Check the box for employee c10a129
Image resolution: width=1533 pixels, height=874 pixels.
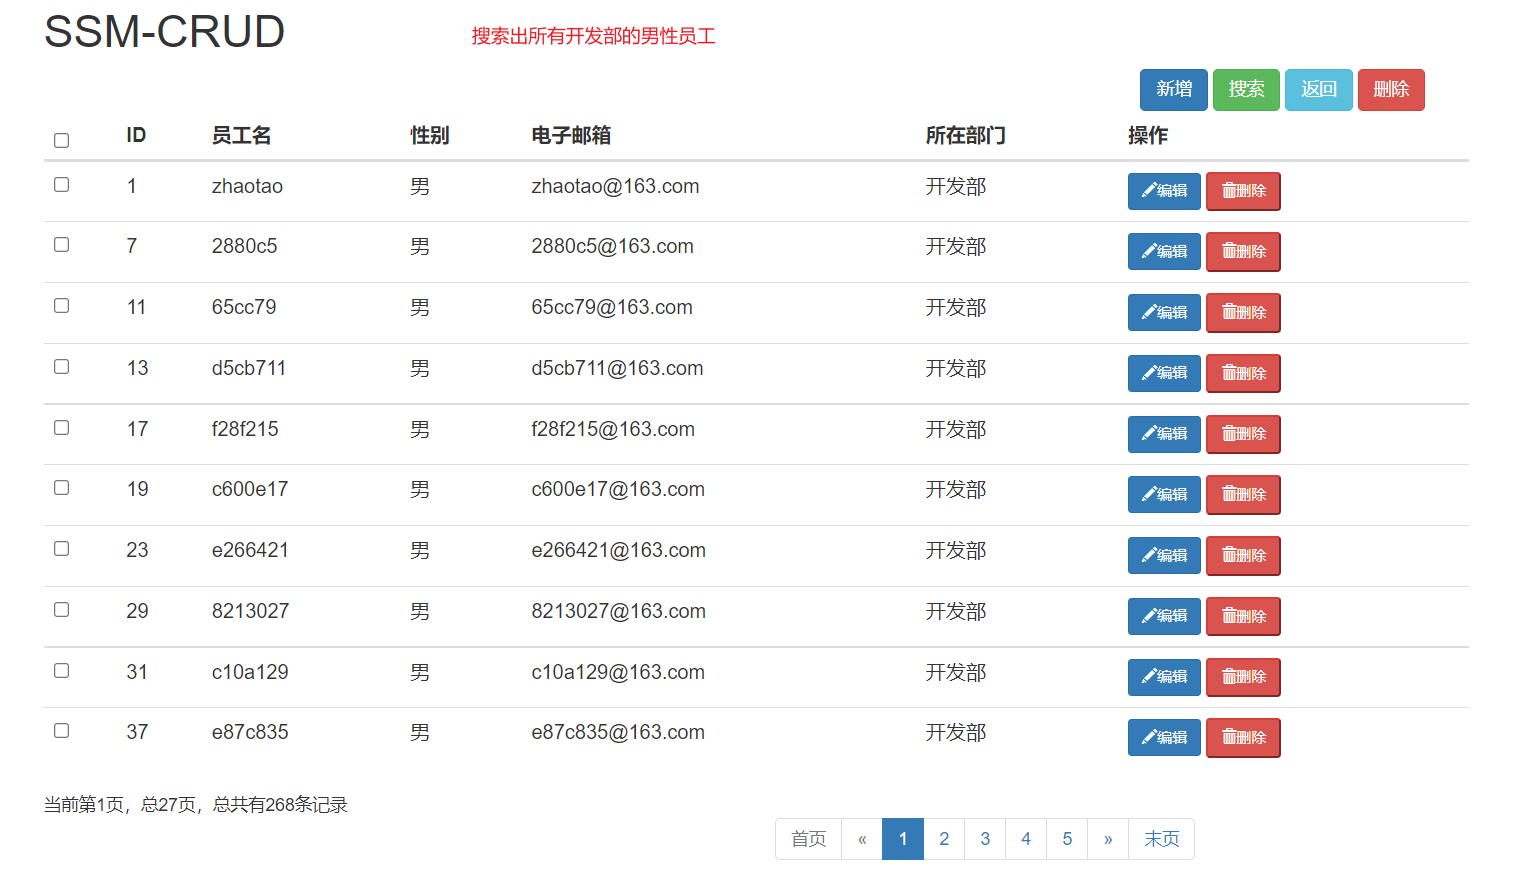(x=61, y=671)
